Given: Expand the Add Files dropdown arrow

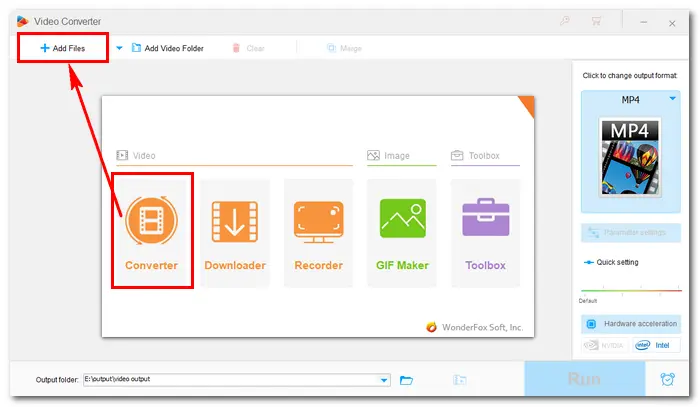Looking at the screenshot, I should pos(119,48).
